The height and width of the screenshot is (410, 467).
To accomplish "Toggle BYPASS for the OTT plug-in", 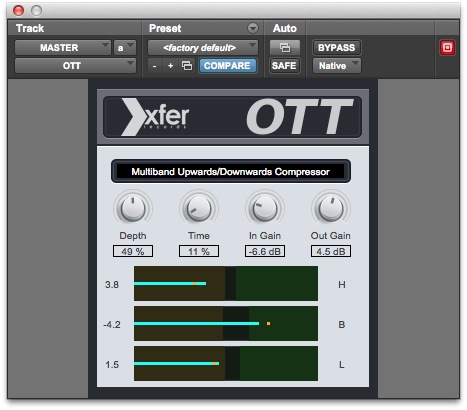I will tap(336, 48).
